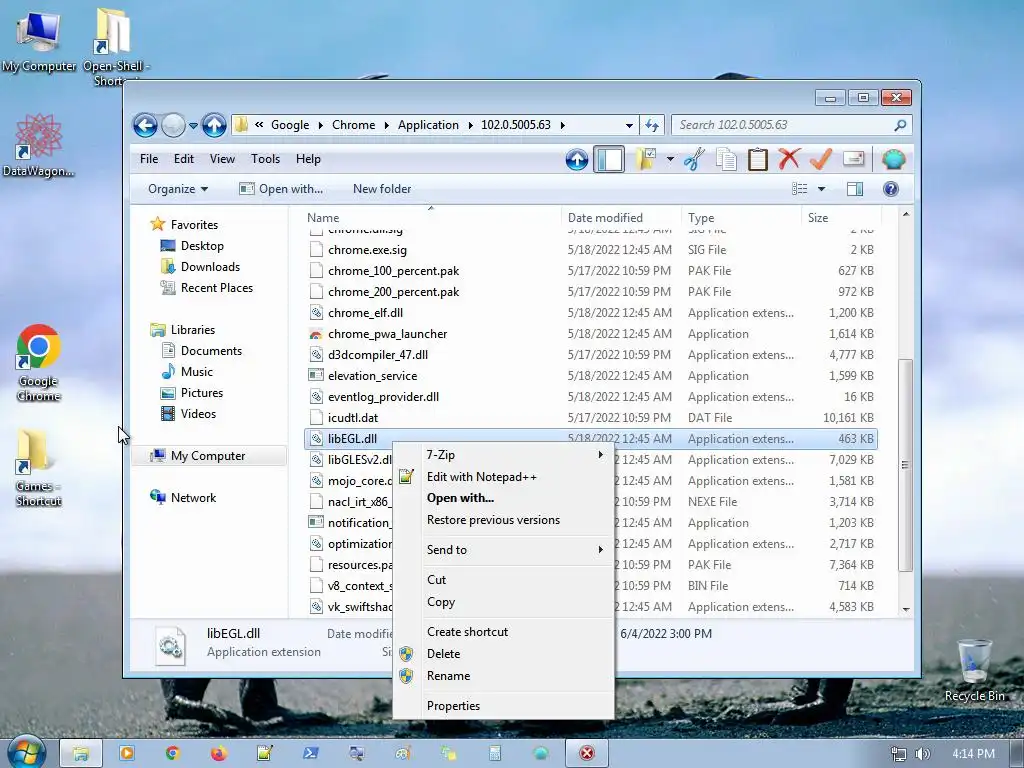
Task: Click the Refresh button beside address bar
Action: pos(652,125)
